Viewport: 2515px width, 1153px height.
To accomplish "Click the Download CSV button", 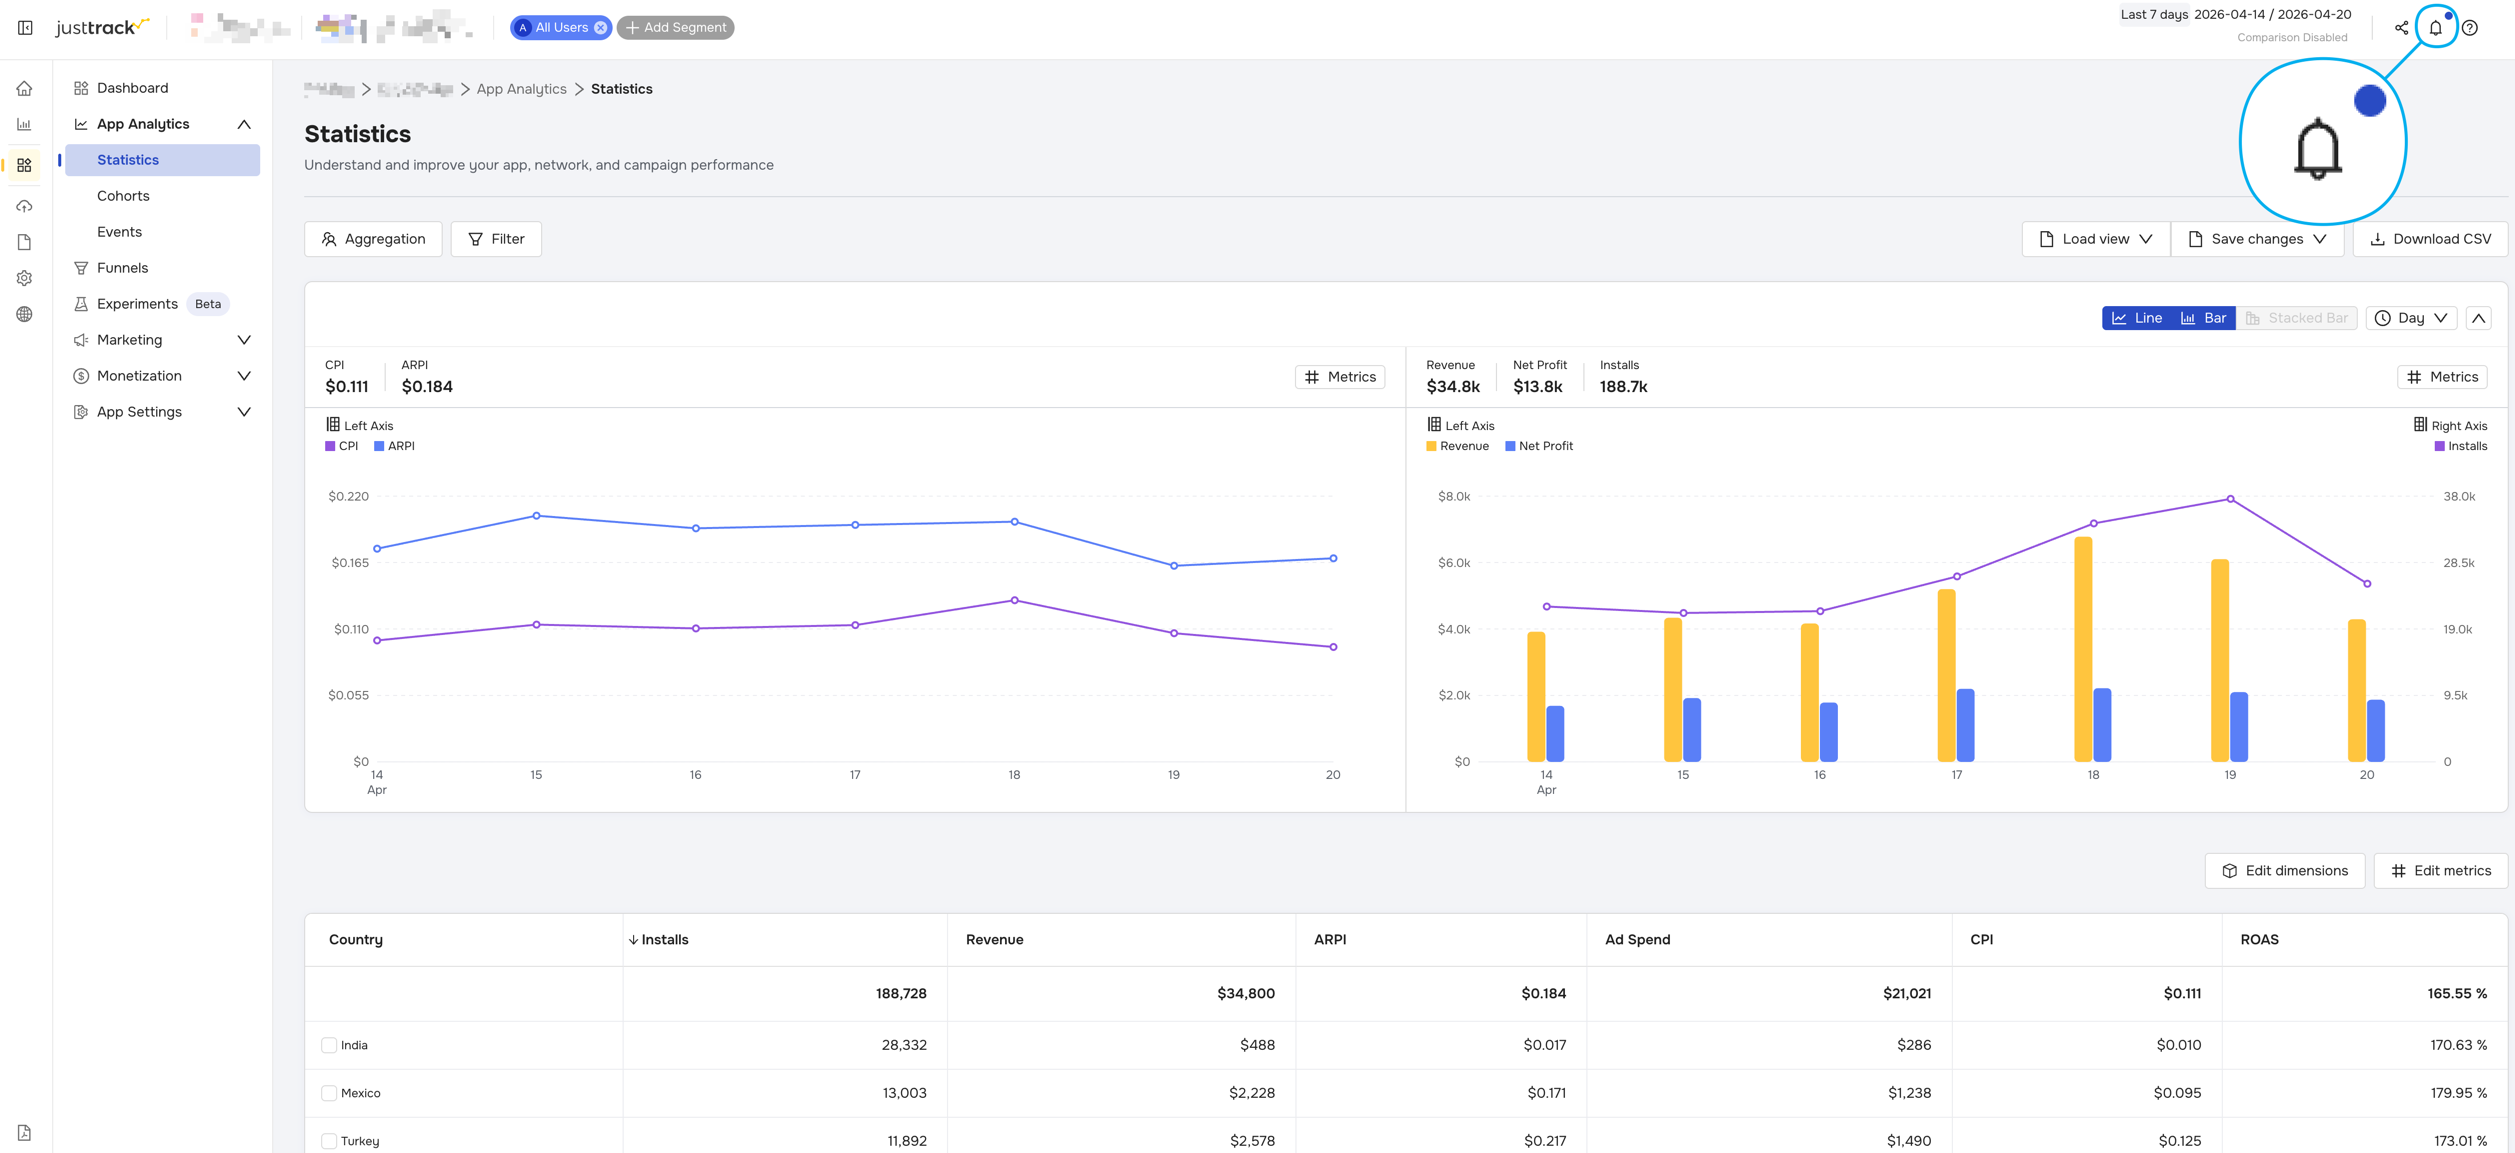I will 2430,239.
